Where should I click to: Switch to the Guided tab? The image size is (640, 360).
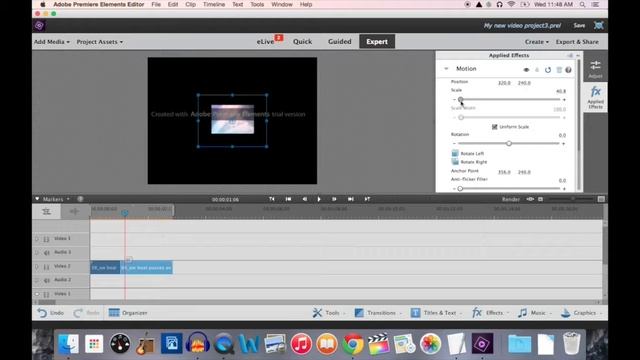[x=340, y=42]
